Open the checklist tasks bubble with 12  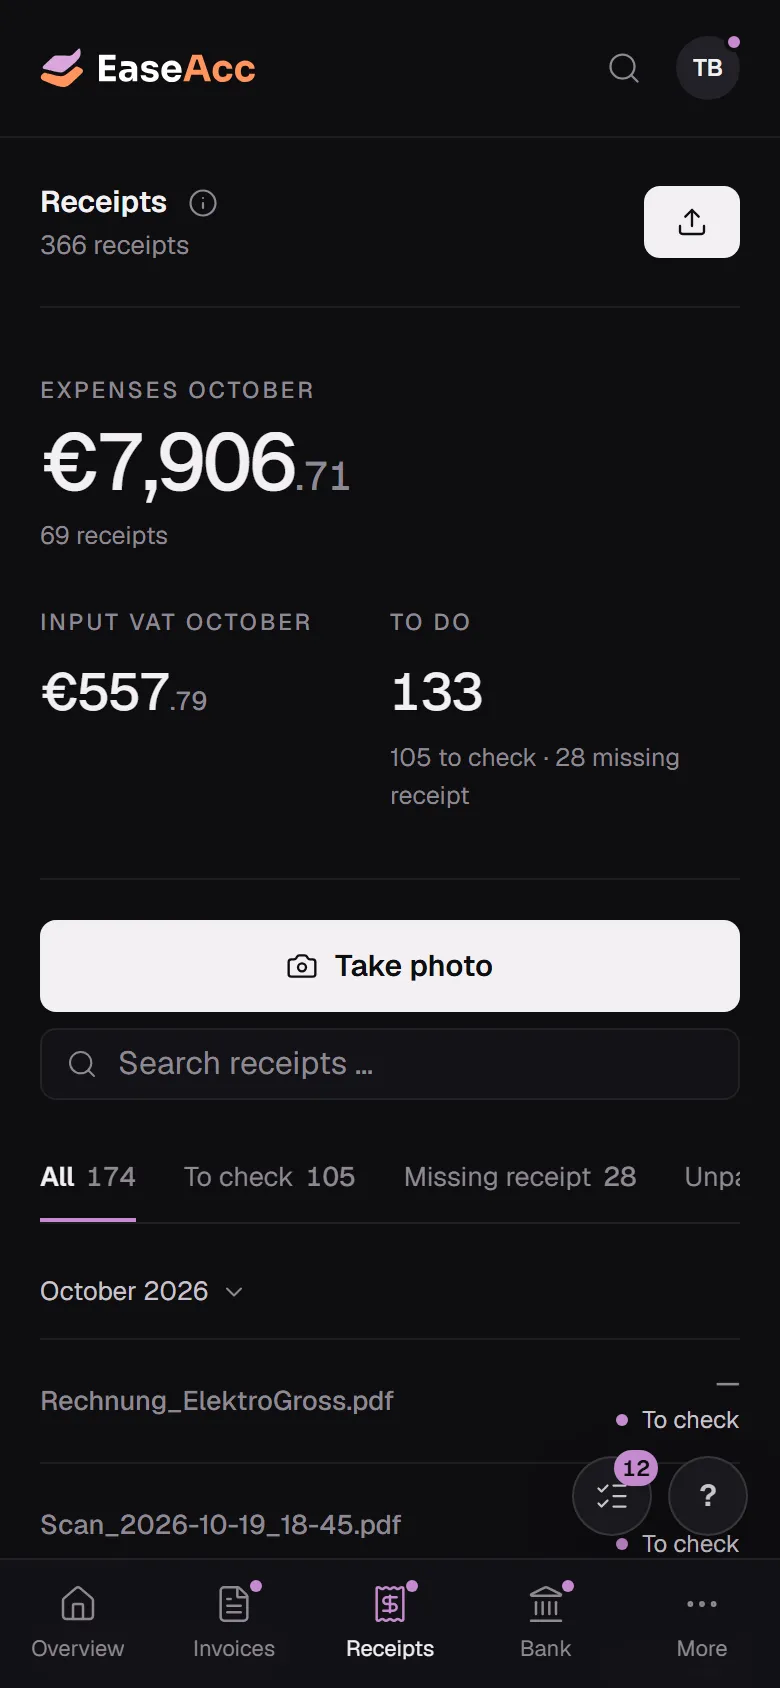(612, 1496)
